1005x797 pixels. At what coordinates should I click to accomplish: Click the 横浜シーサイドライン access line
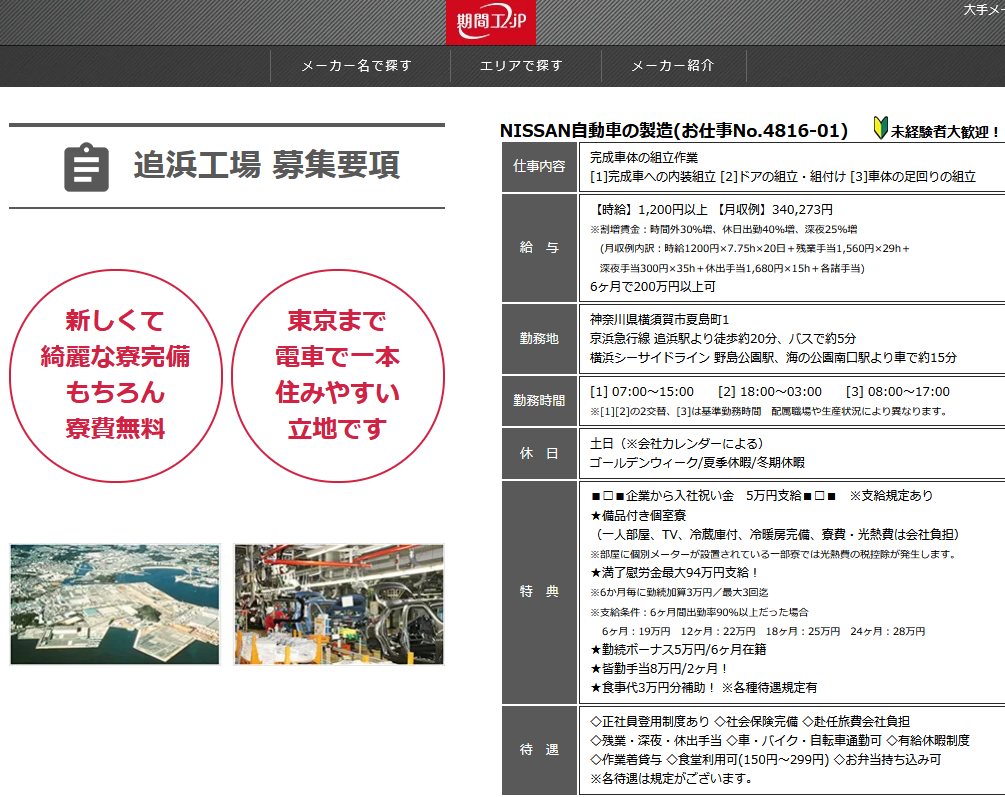(773, 358)
